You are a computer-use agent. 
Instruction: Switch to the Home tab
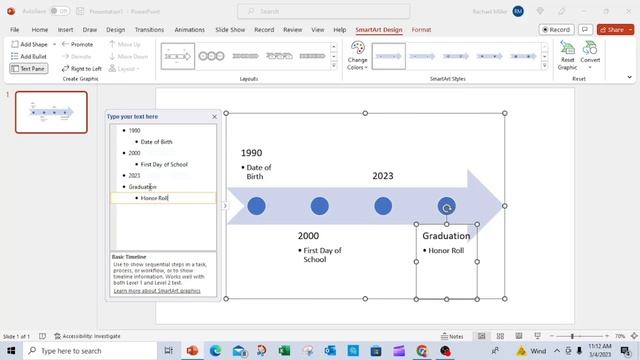point(40,30)
